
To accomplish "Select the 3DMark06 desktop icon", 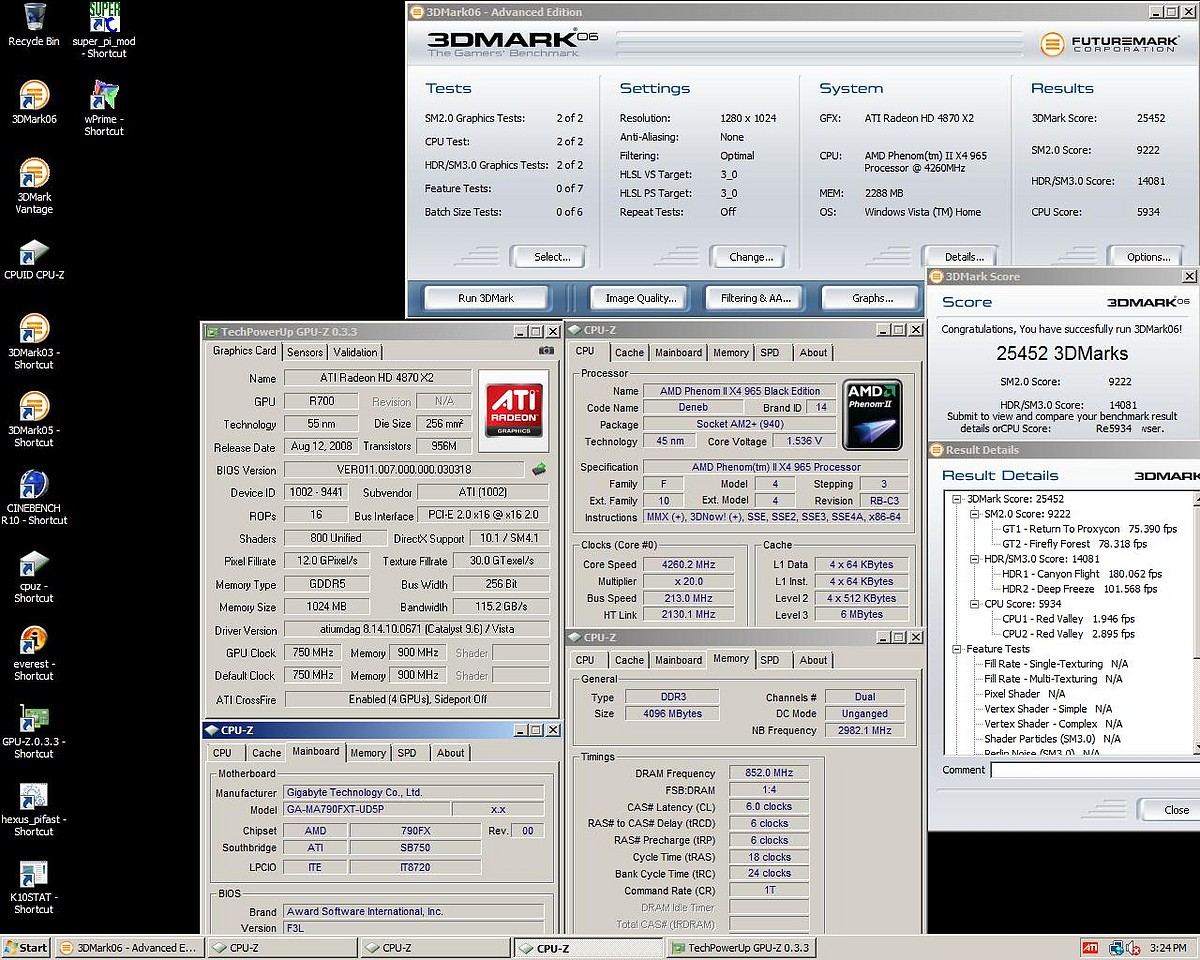I will coord(34,102).
